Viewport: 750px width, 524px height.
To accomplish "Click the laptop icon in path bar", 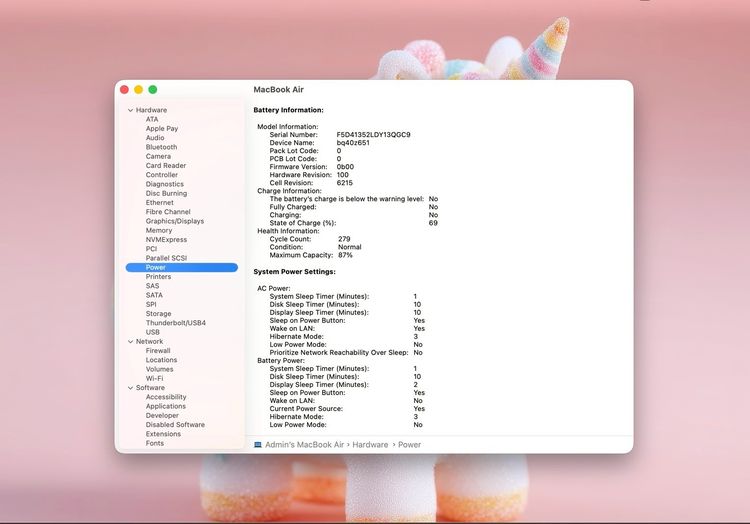I will click(x=257, y=445).
